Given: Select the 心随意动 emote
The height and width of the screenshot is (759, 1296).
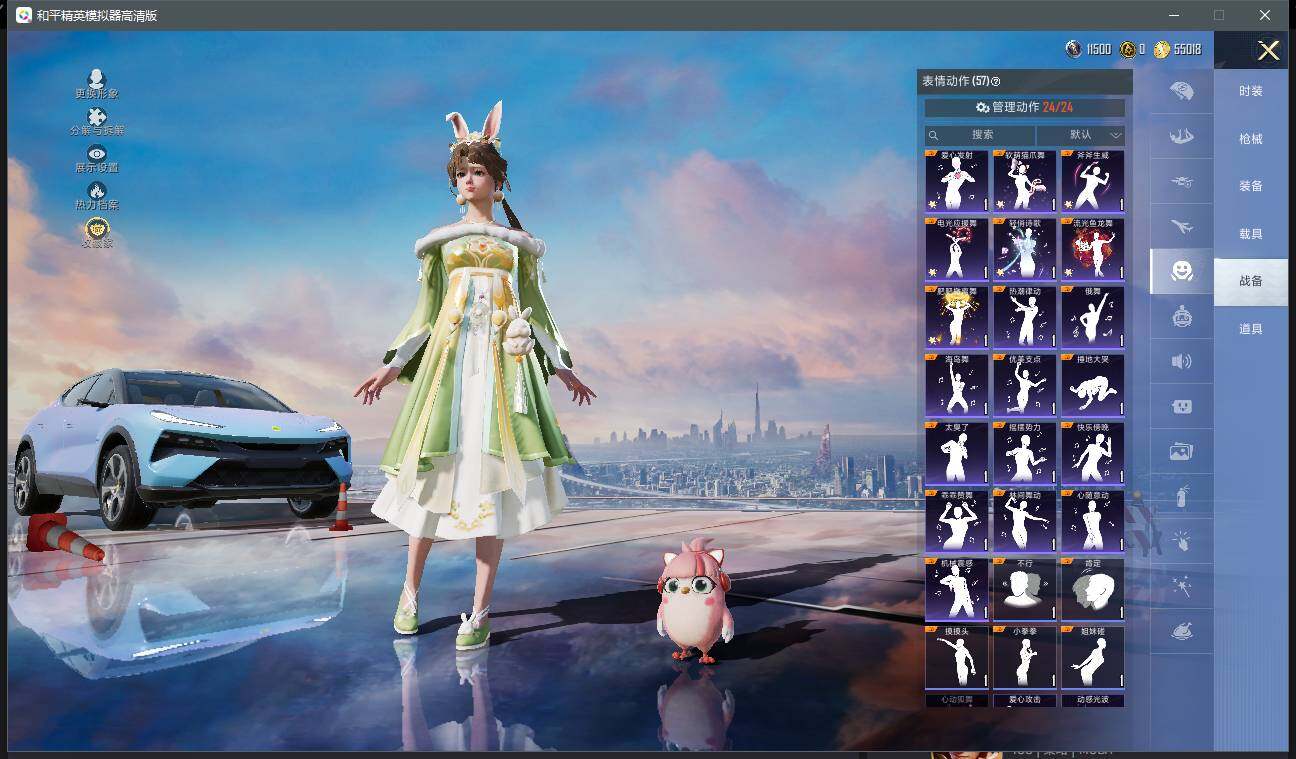Looking at the screenshot, I should 1093,521.
